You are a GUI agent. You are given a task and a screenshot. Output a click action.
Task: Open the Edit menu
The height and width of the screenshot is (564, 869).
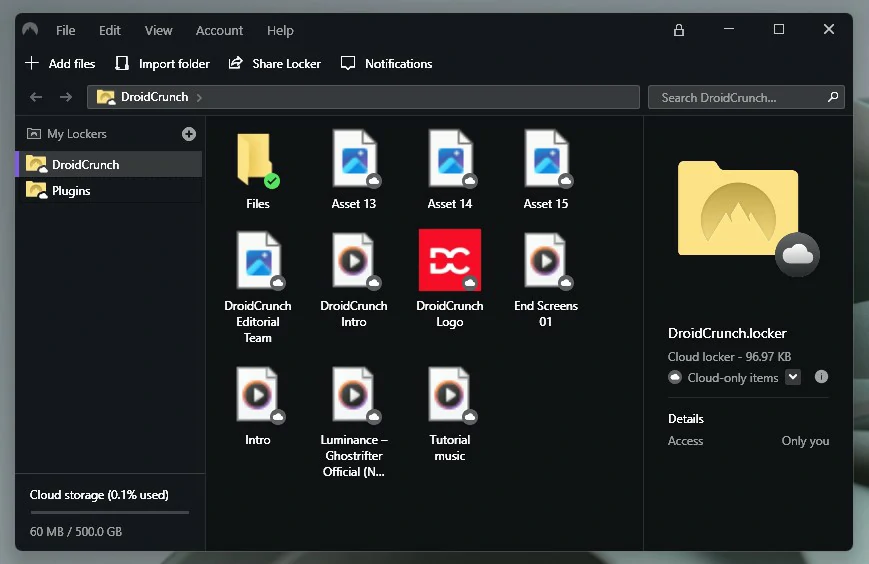[x=110, y=30]
